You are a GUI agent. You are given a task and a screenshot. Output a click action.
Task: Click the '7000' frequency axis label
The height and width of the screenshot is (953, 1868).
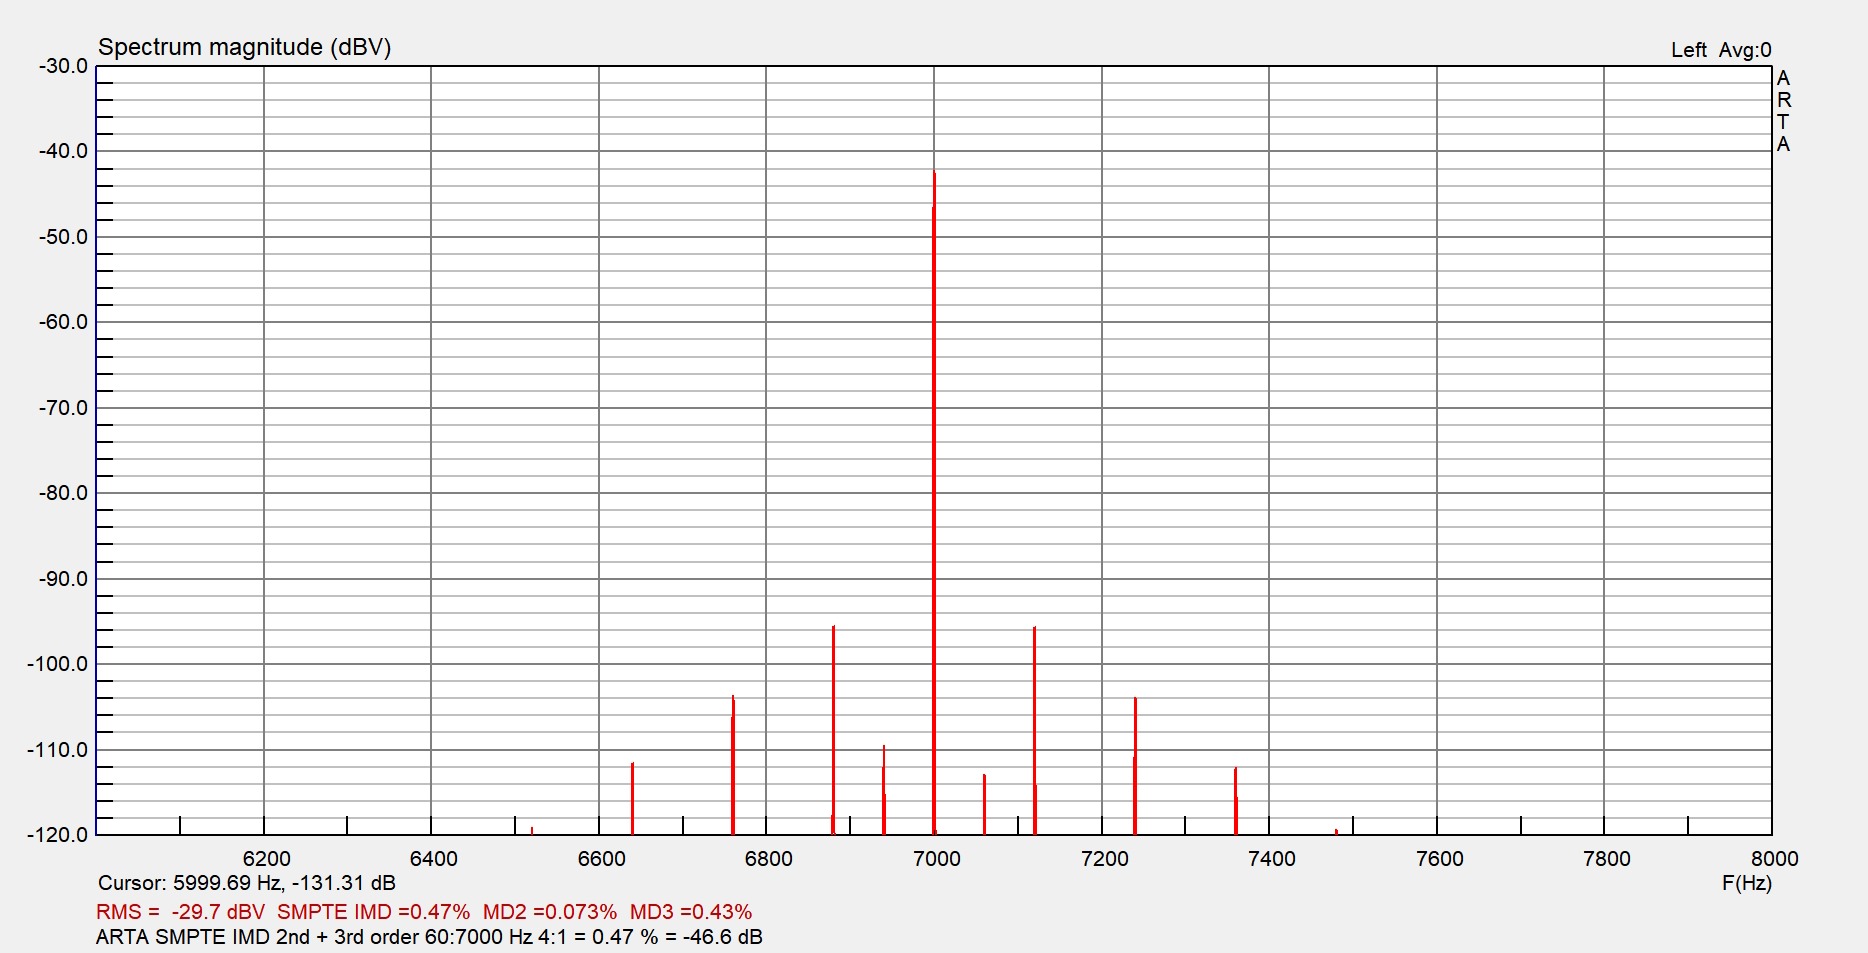click(937, 859)
